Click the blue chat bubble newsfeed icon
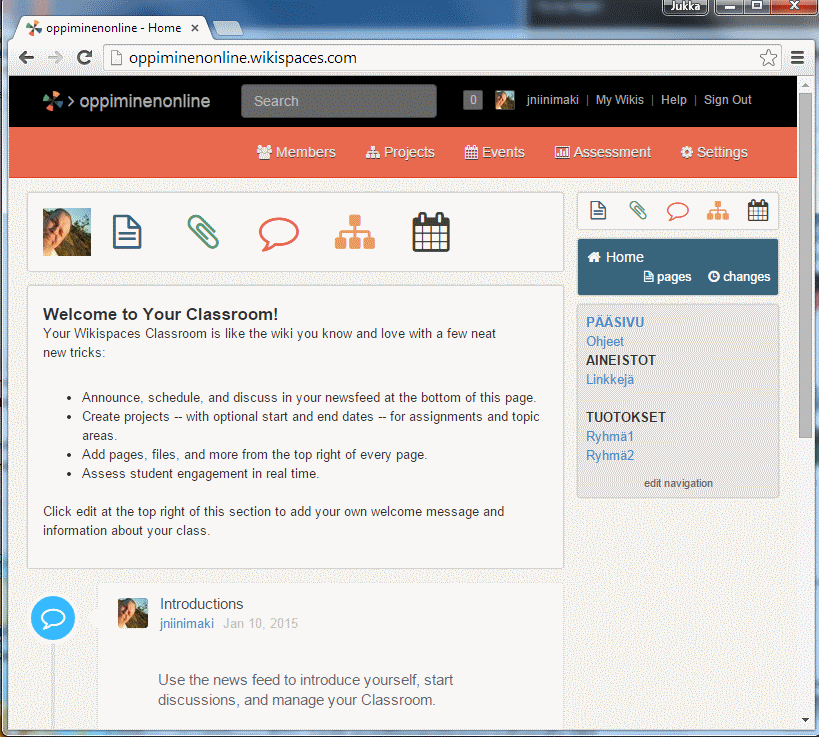 click(53, 618)
